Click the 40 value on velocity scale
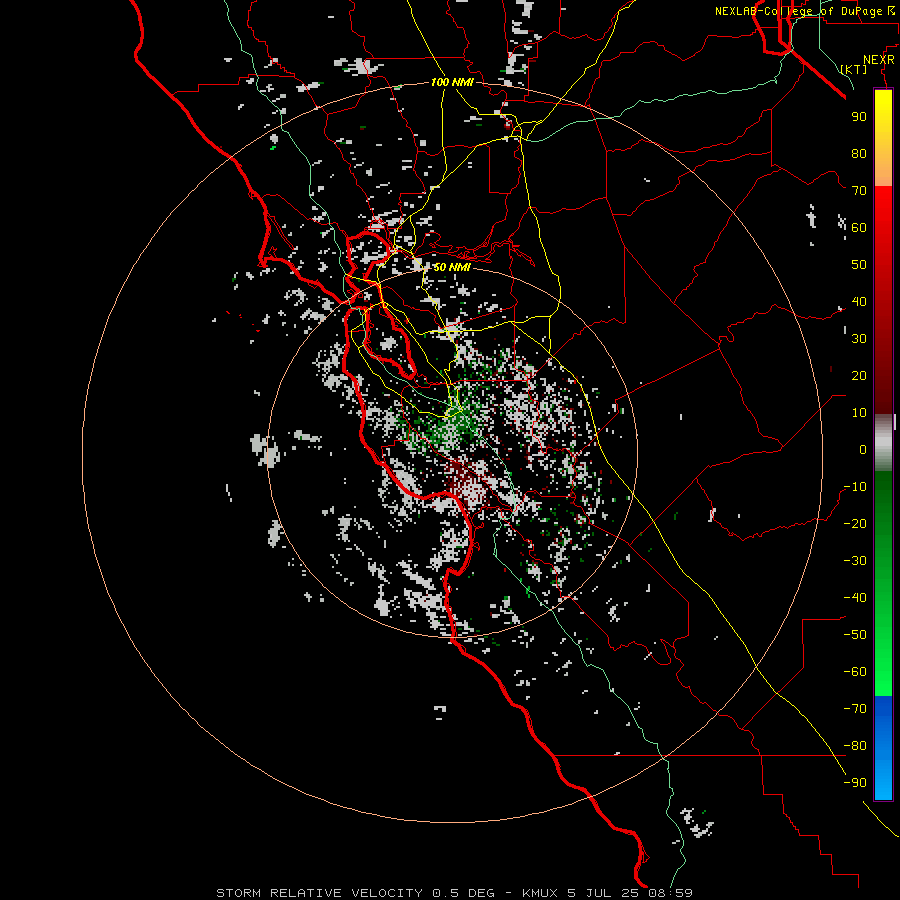The width and height of the screenshot is (900, 900). (859, 301)
